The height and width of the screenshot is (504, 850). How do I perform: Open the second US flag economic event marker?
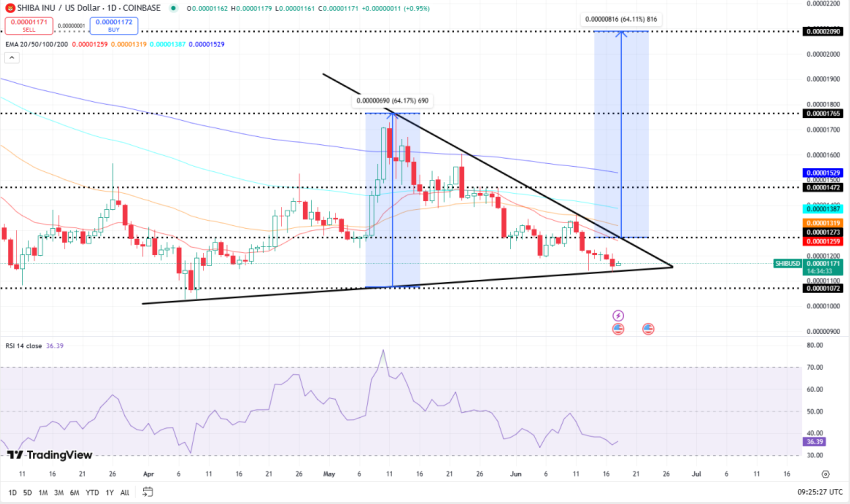pyautogui.click(x=648, y=329)
